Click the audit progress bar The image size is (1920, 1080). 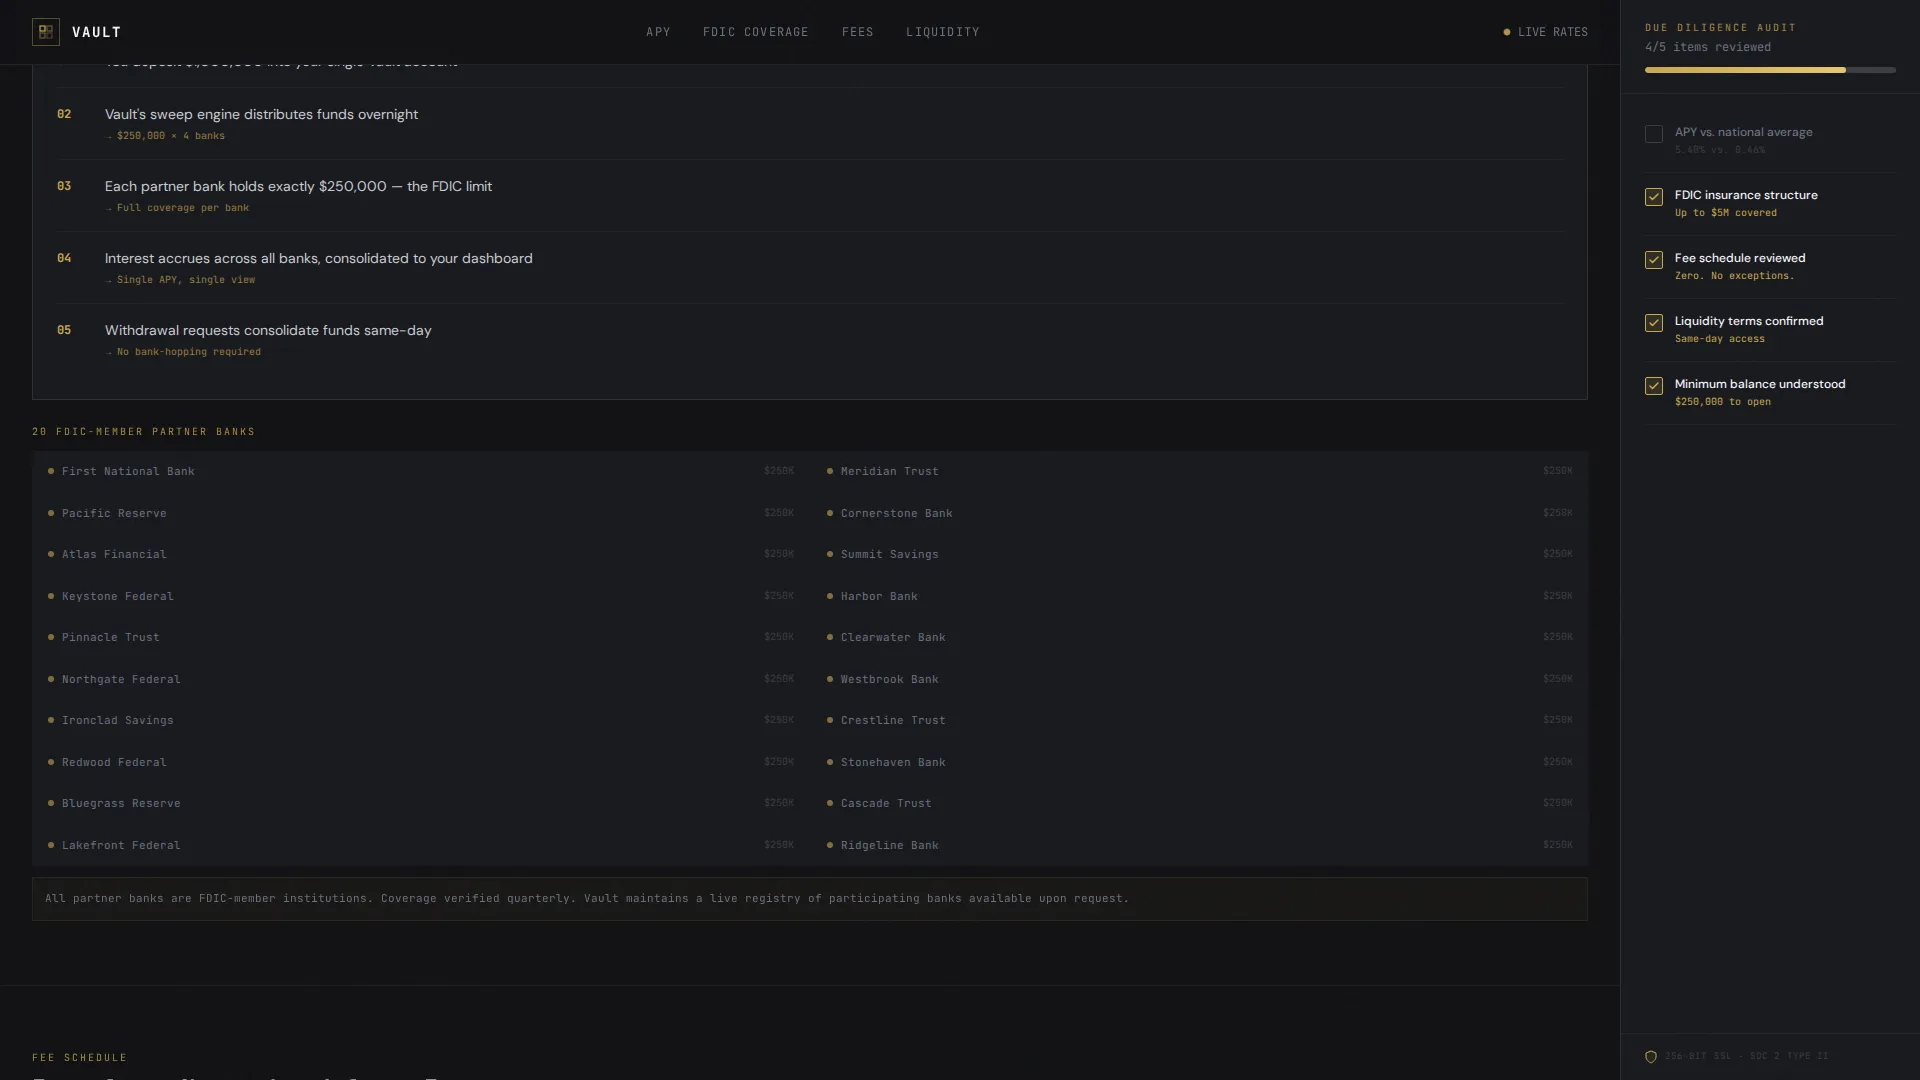click(x=1770, y=70)
